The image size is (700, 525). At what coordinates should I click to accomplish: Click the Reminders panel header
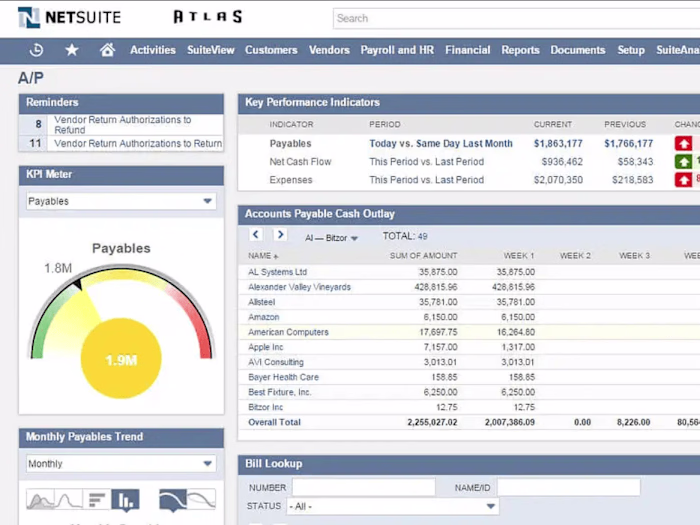click(121, 103)
